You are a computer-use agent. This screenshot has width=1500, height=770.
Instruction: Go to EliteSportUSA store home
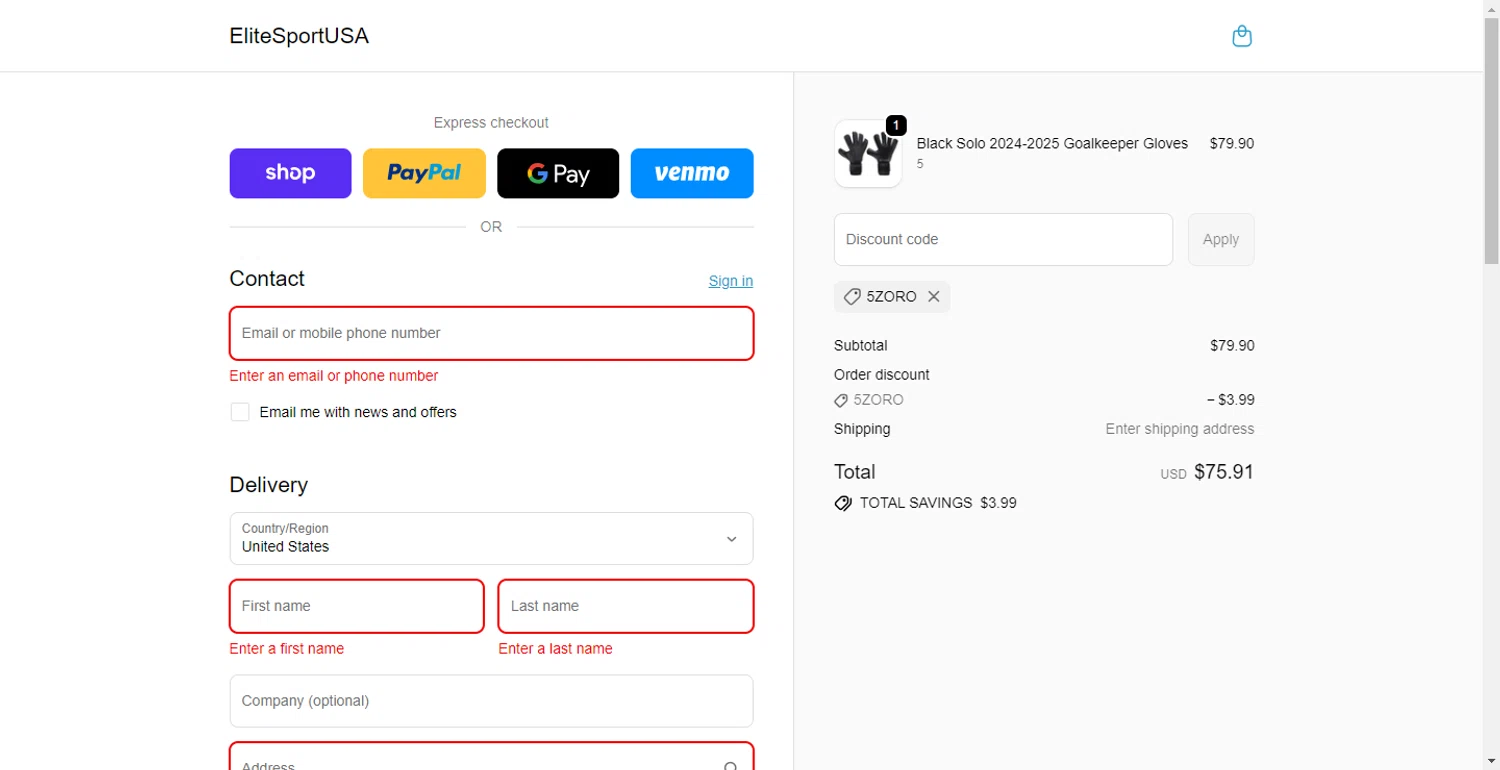(x=299, y=36)
